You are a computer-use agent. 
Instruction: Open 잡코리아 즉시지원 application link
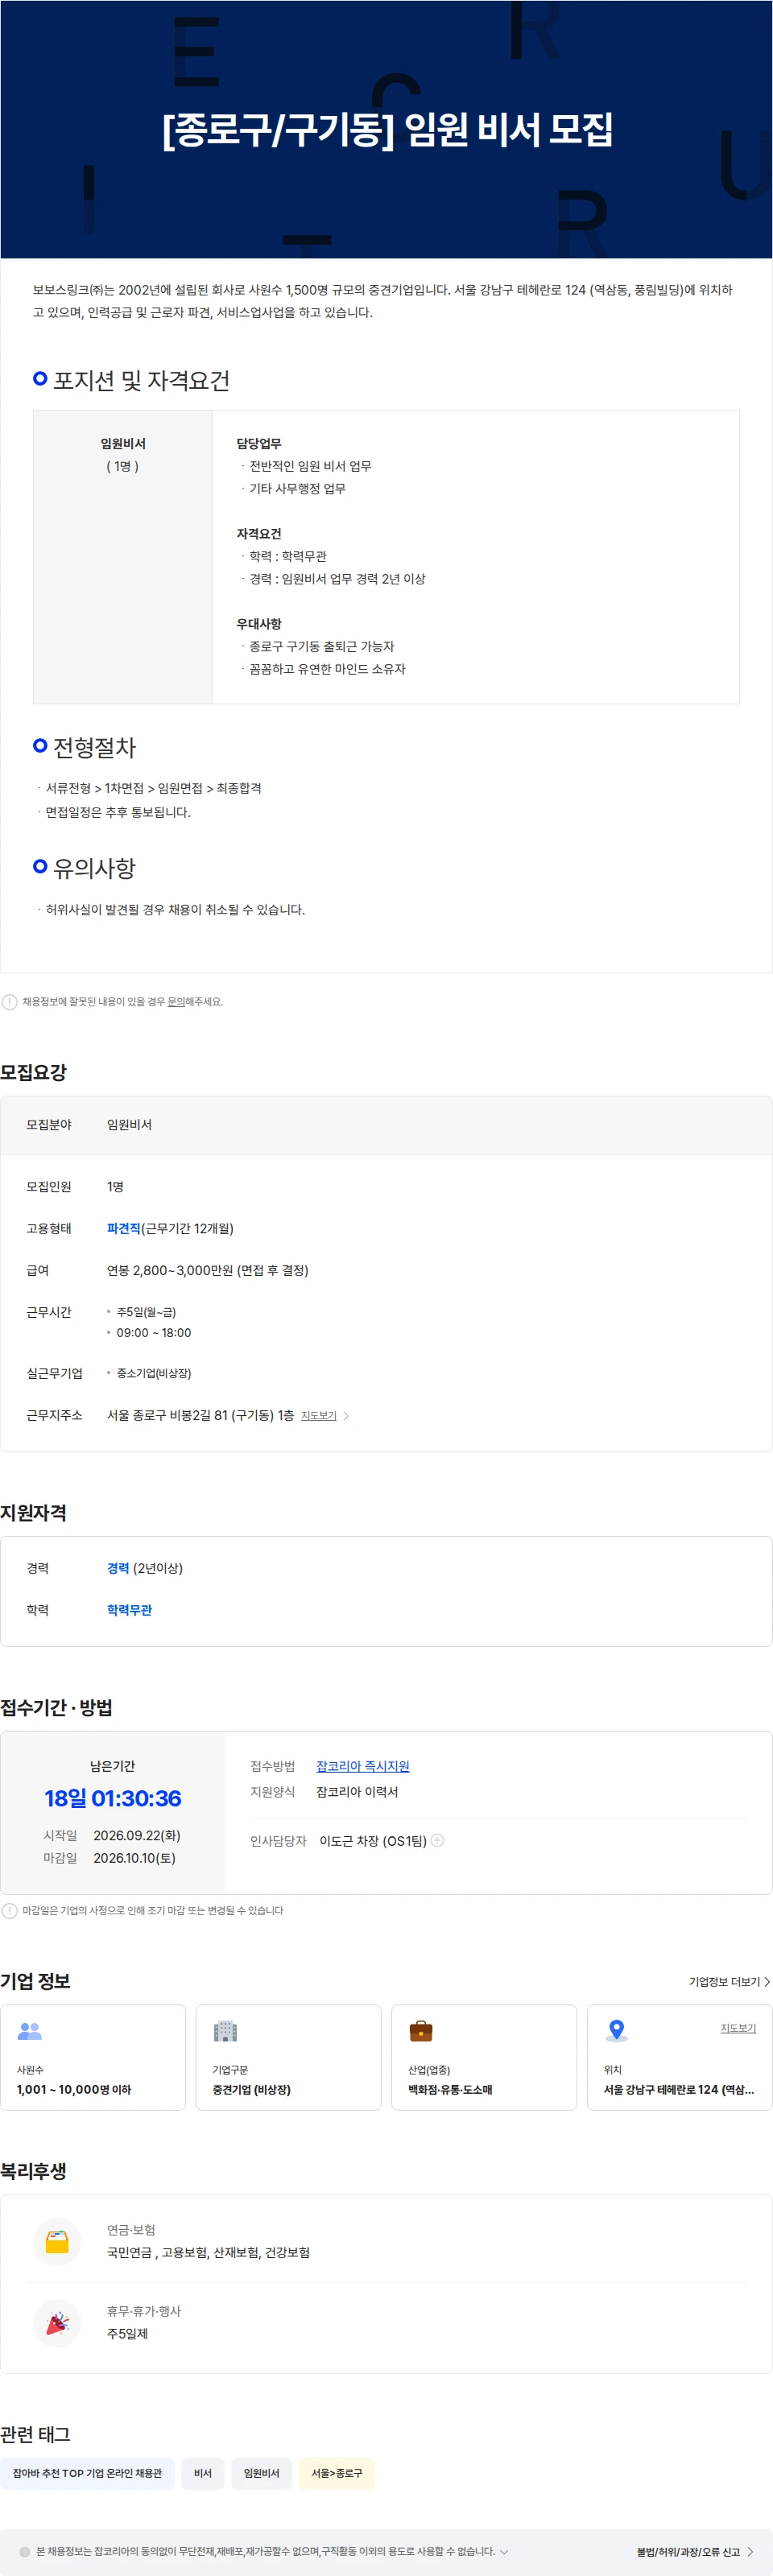(363, 1766)
